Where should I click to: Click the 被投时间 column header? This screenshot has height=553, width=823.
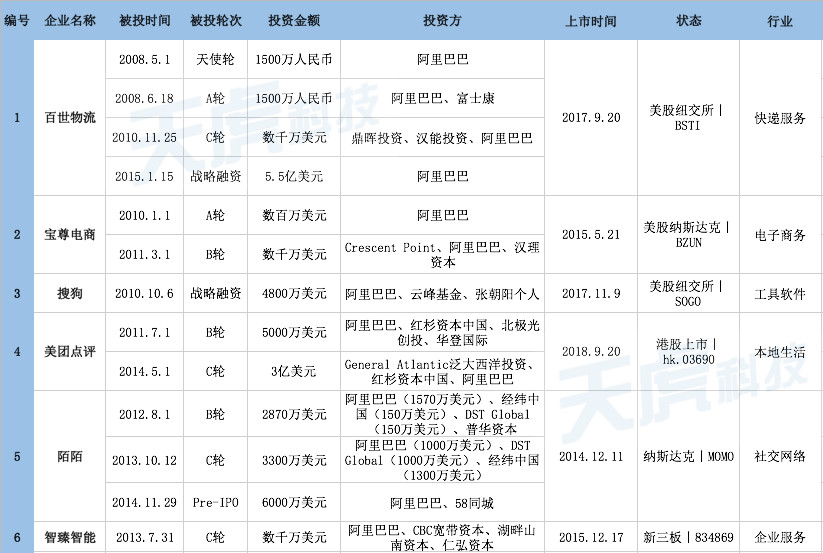click(144, 20)
